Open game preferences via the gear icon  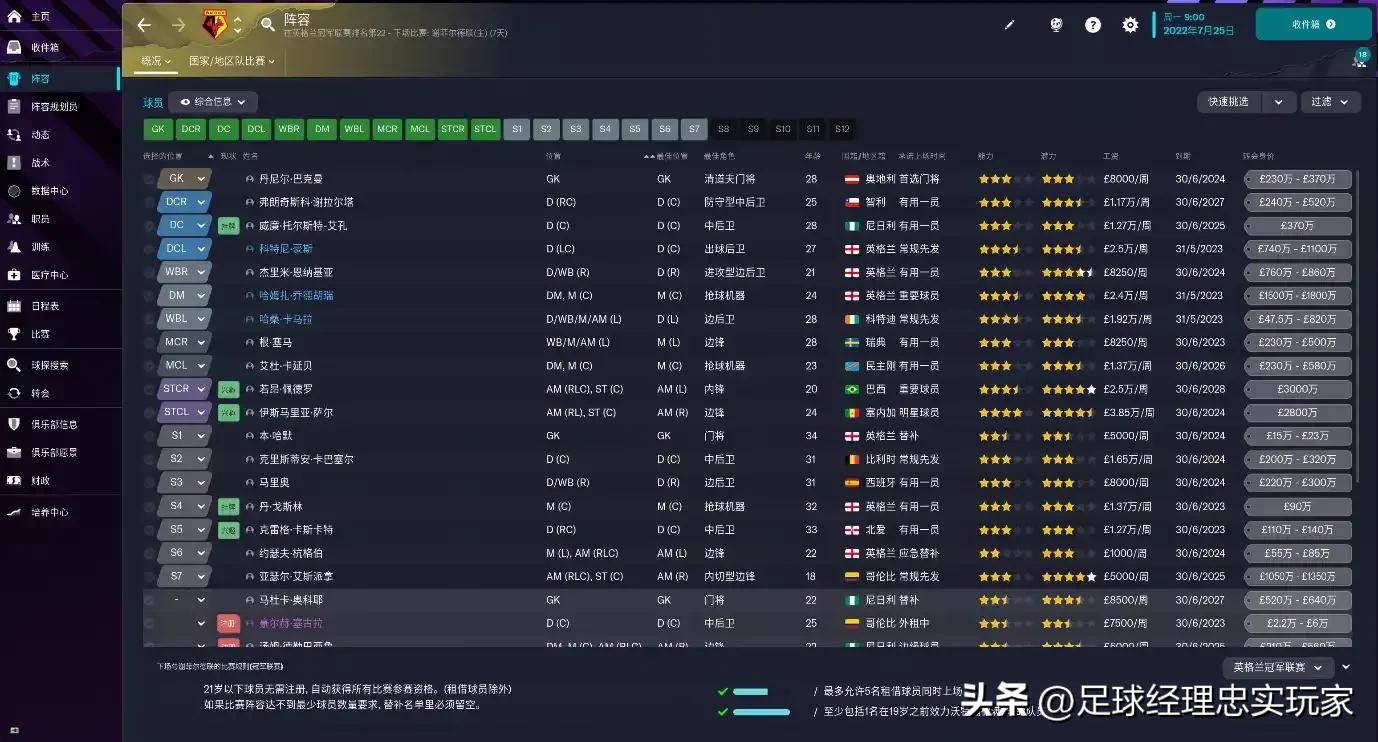click(x=1130, y=25)
